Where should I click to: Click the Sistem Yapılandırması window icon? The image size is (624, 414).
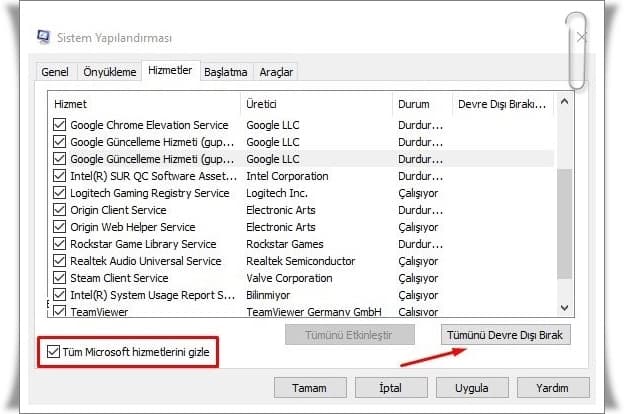click(x=44, y=37)
